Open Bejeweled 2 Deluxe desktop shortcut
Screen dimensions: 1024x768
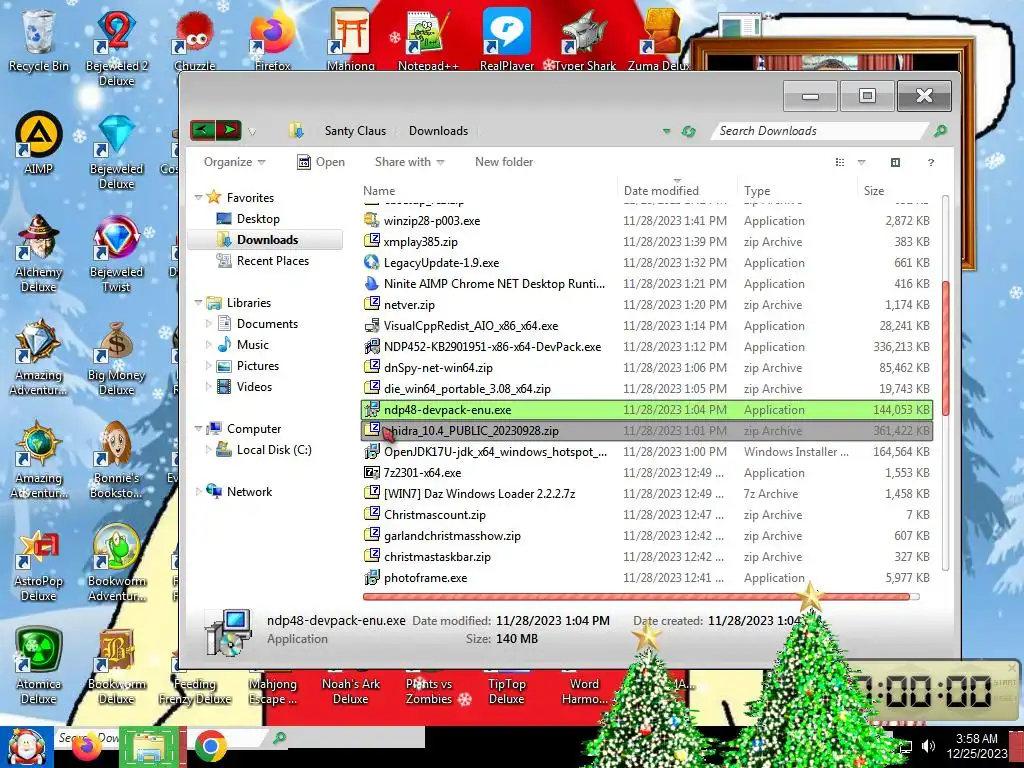[x=116, y=49]
